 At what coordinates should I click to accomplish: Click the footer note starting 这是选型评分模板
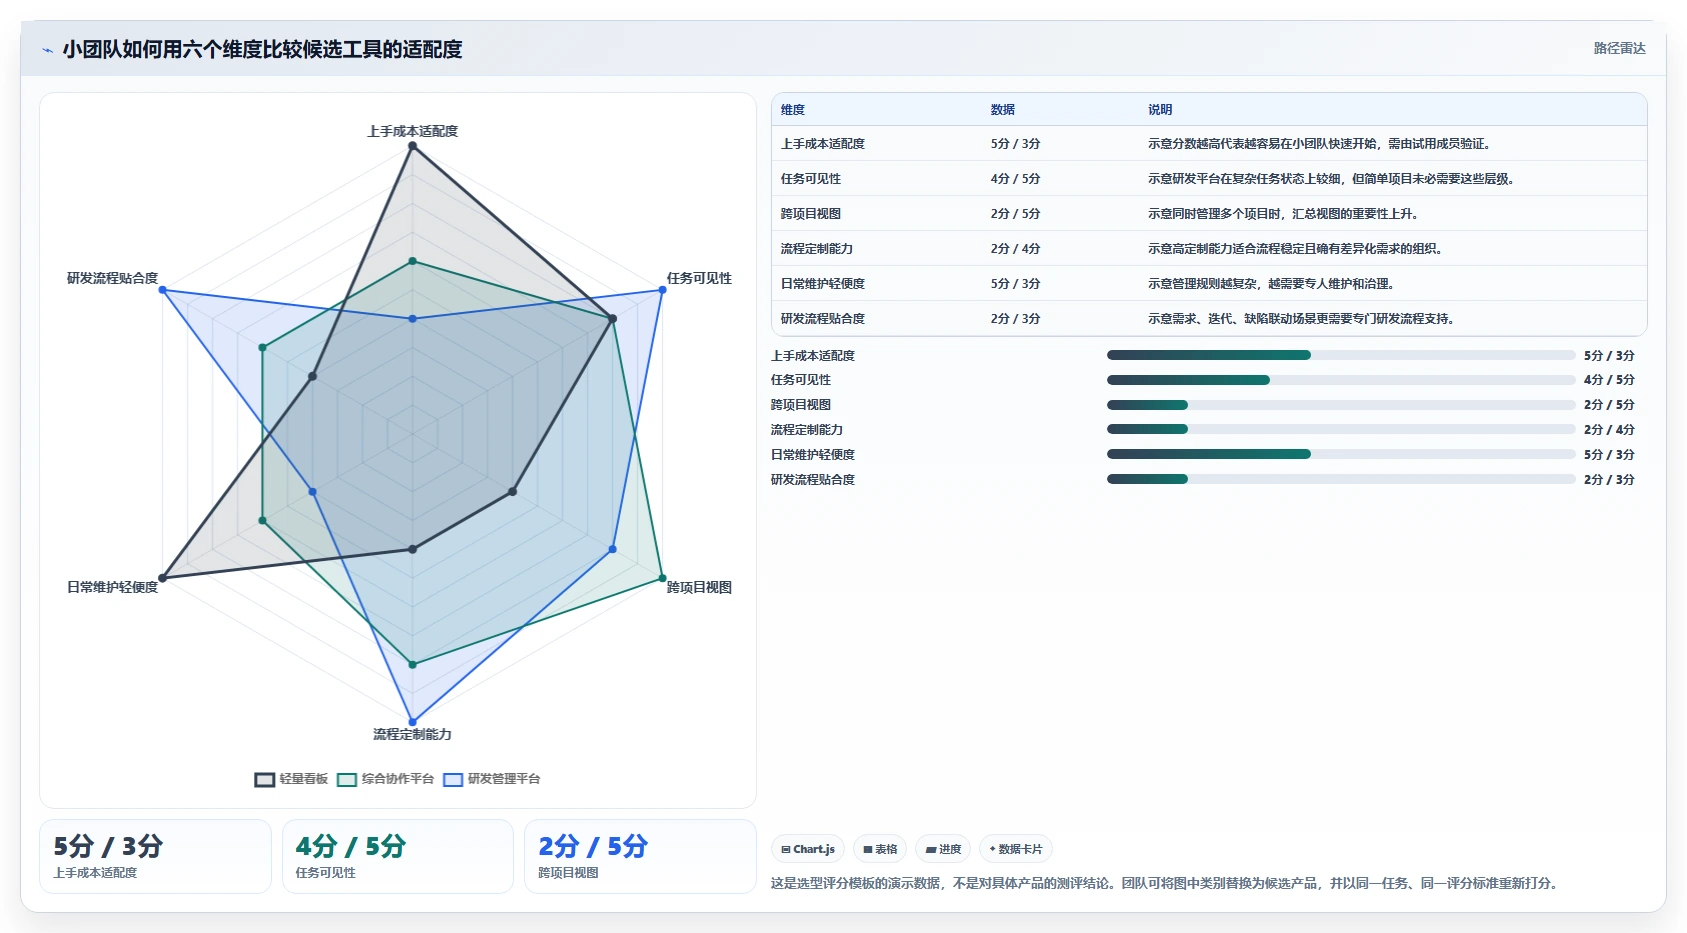(x=1164, y=883)
